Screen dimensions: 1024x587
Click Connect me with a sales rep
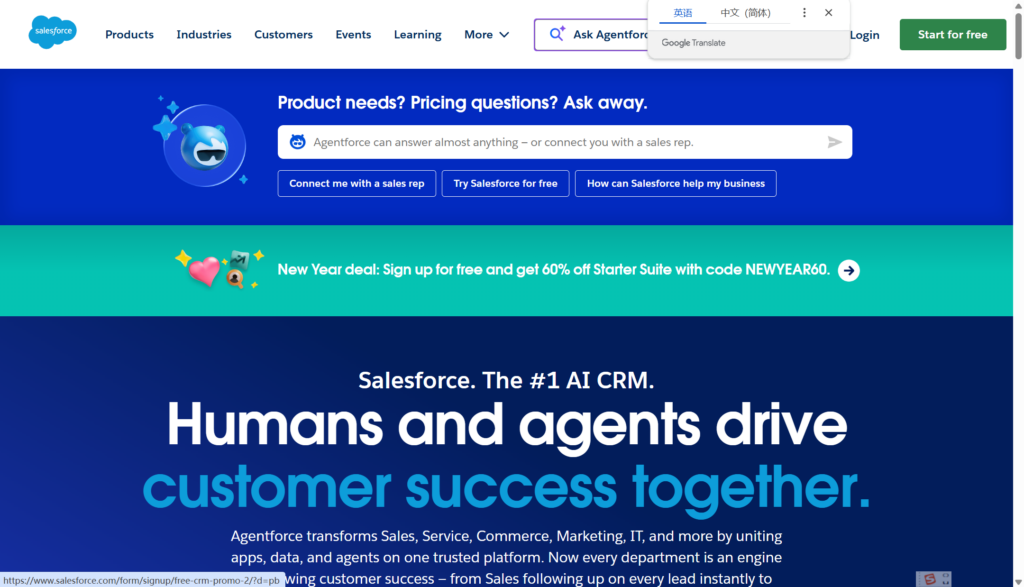click(356, 183)
